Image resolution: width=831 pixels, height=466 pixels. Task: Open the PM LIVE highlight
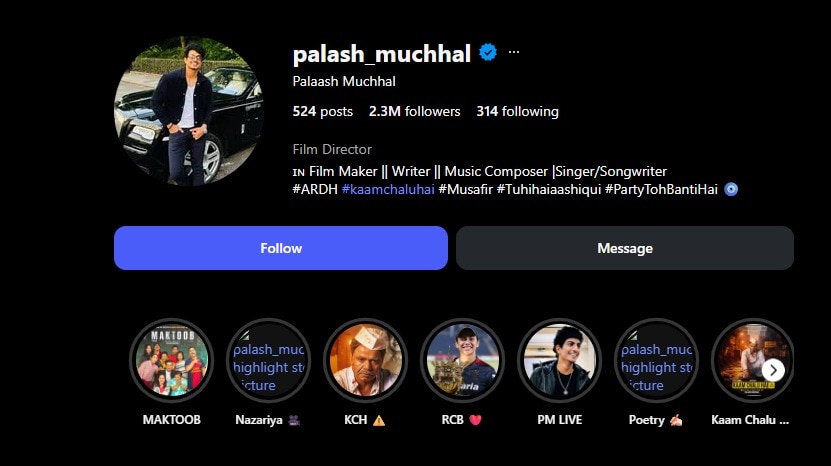560,361
